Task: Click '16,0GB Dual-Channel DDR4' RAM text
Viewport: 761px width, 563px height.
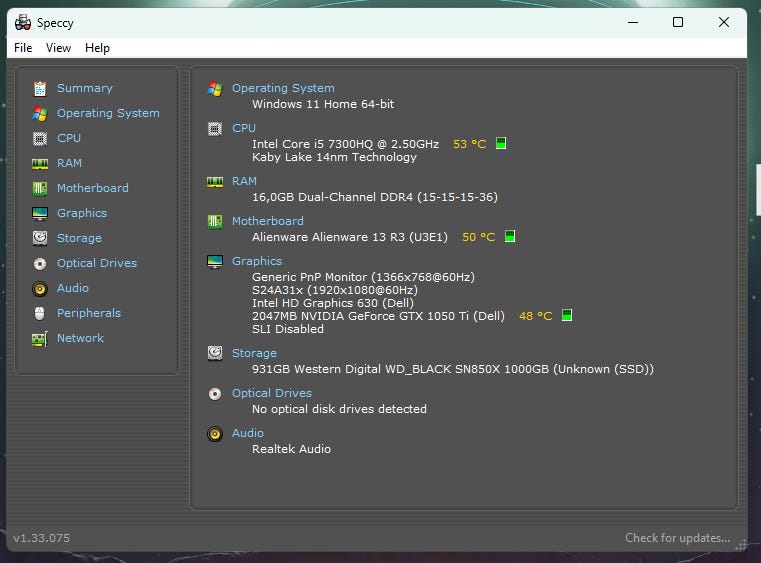Action: [375, 197]
